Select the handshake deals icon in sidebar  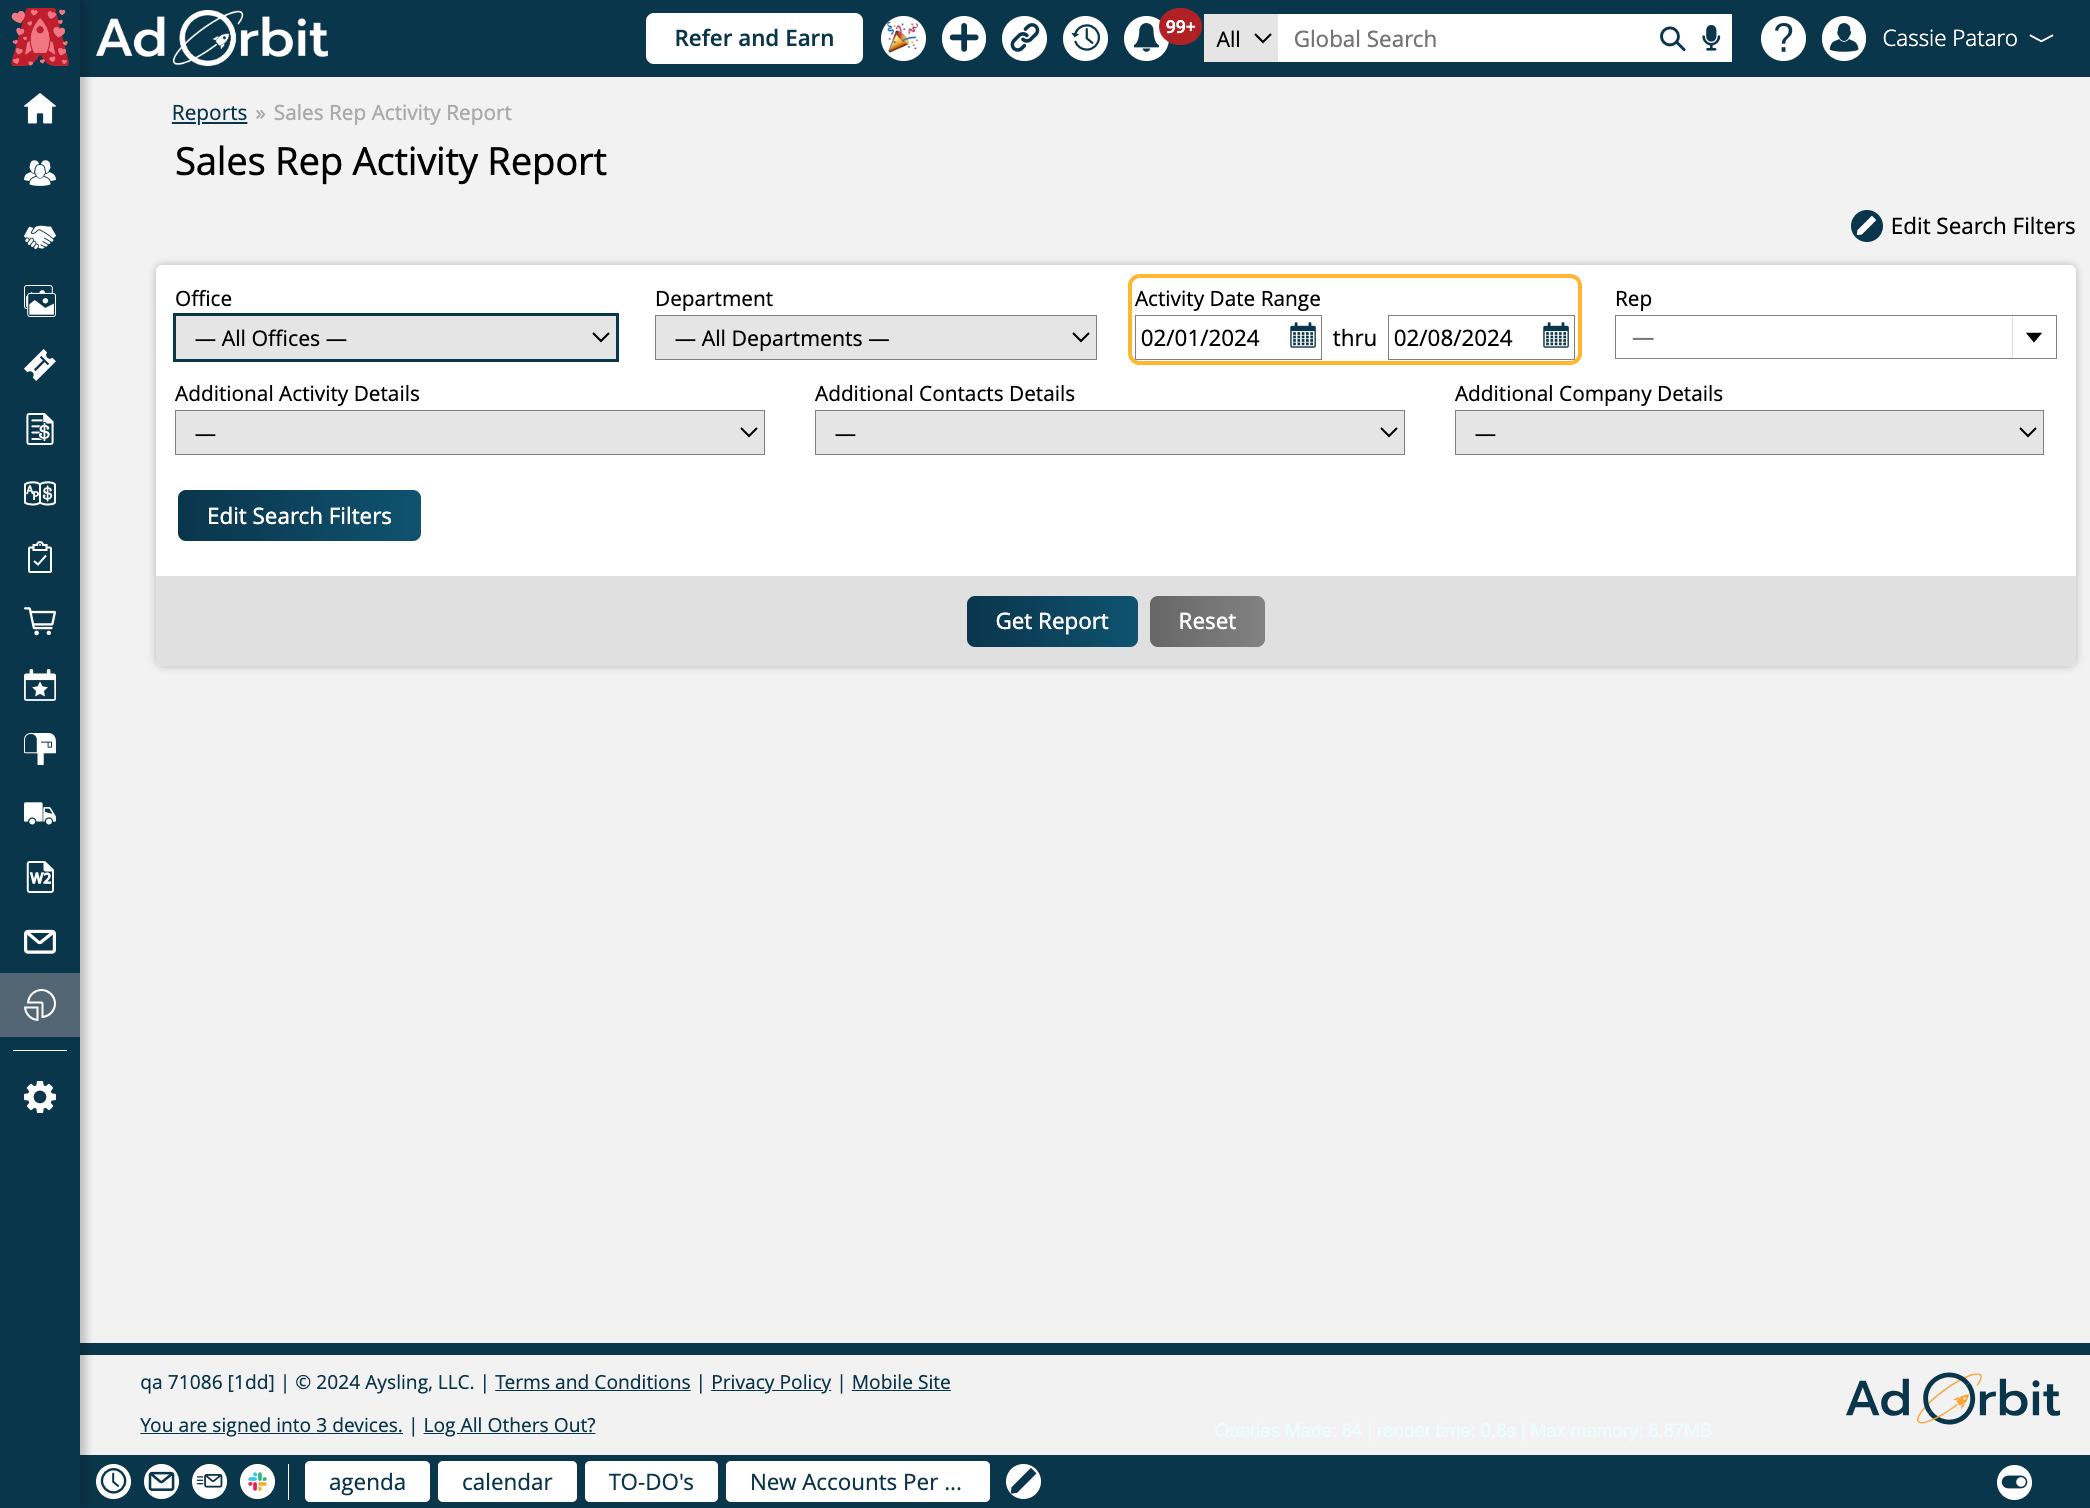[40, 236]
